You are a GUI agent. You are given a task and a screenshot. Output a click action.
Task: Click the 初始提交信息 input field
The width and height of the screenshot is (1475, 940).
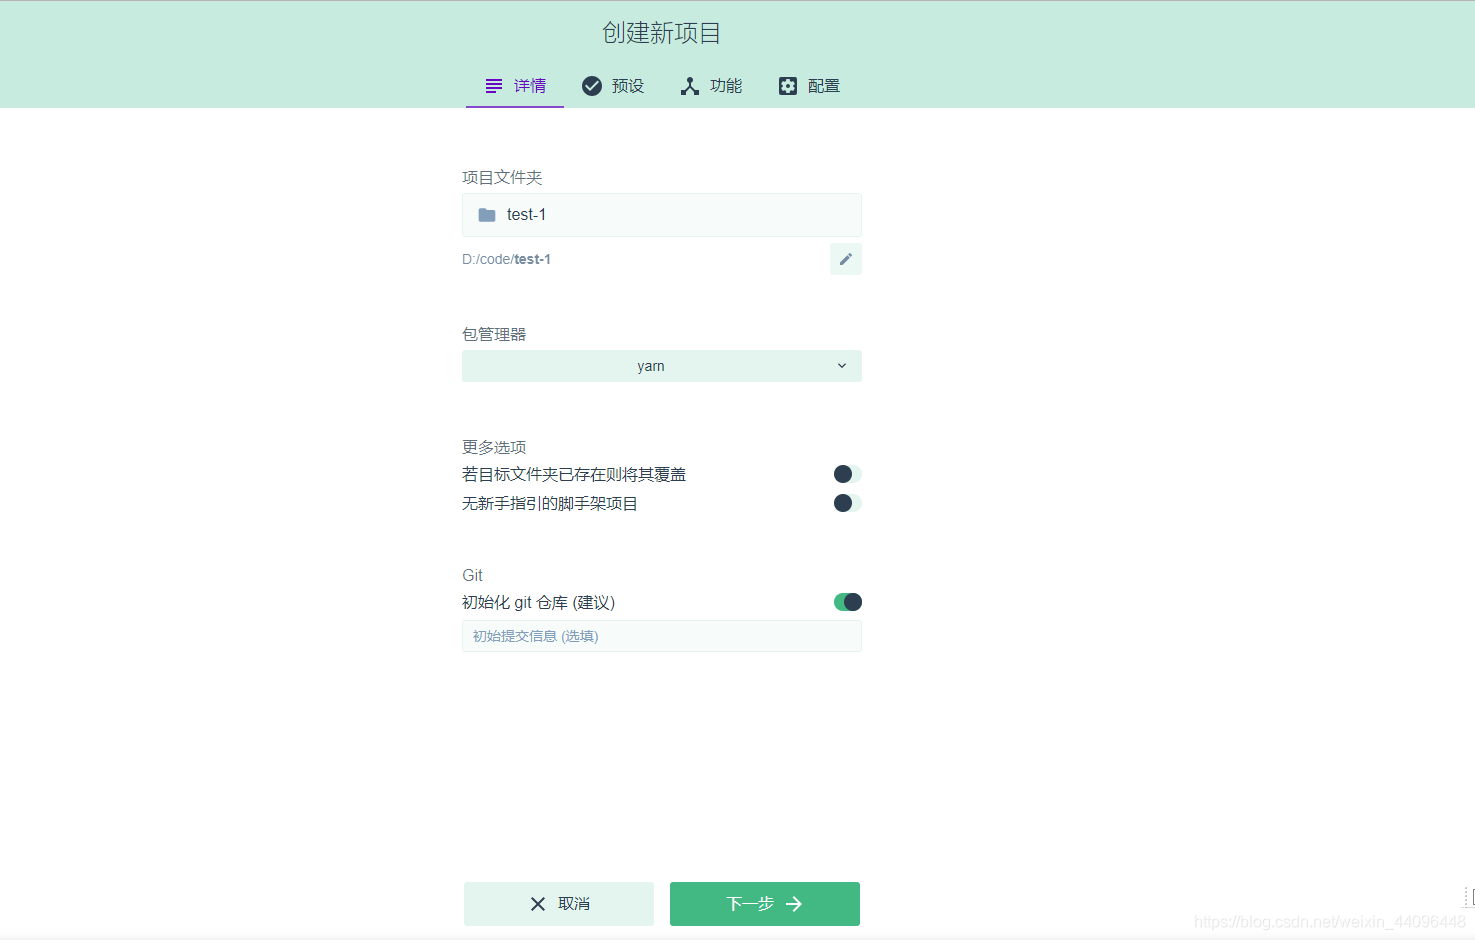click(661, 636)
